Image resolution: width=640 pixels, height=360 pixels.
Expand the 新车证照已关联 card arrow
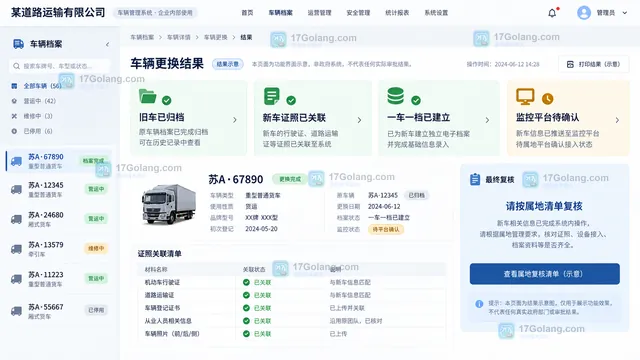tap(359, 120)
